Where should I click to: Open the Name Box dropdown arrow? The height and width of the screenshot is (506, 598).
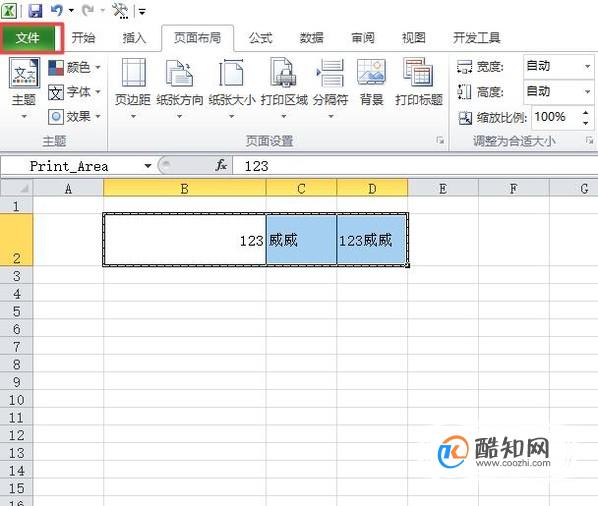(x=148, y=166)
